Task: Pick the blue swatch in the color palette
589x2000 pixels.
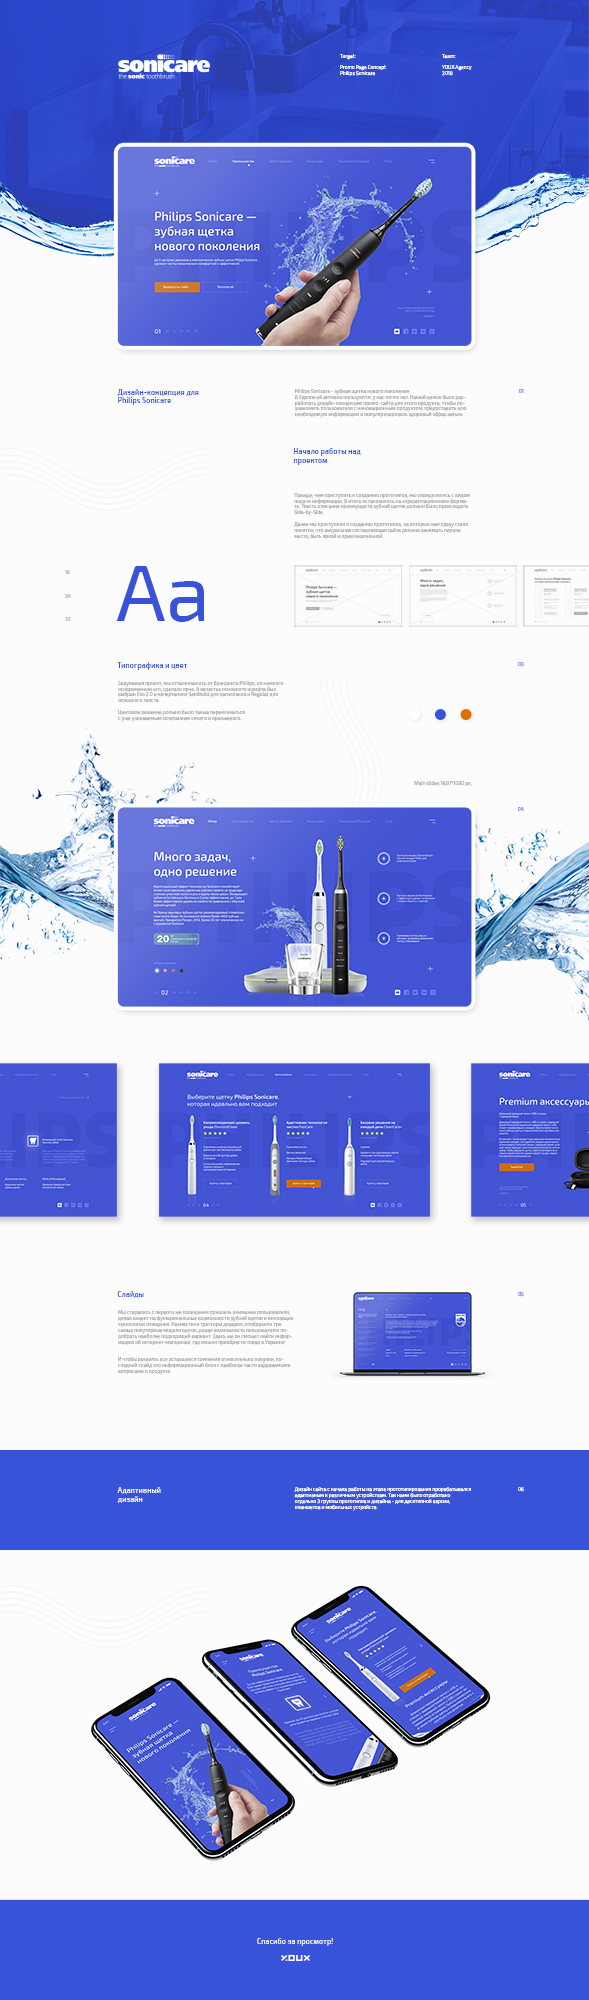Action: 440,714
